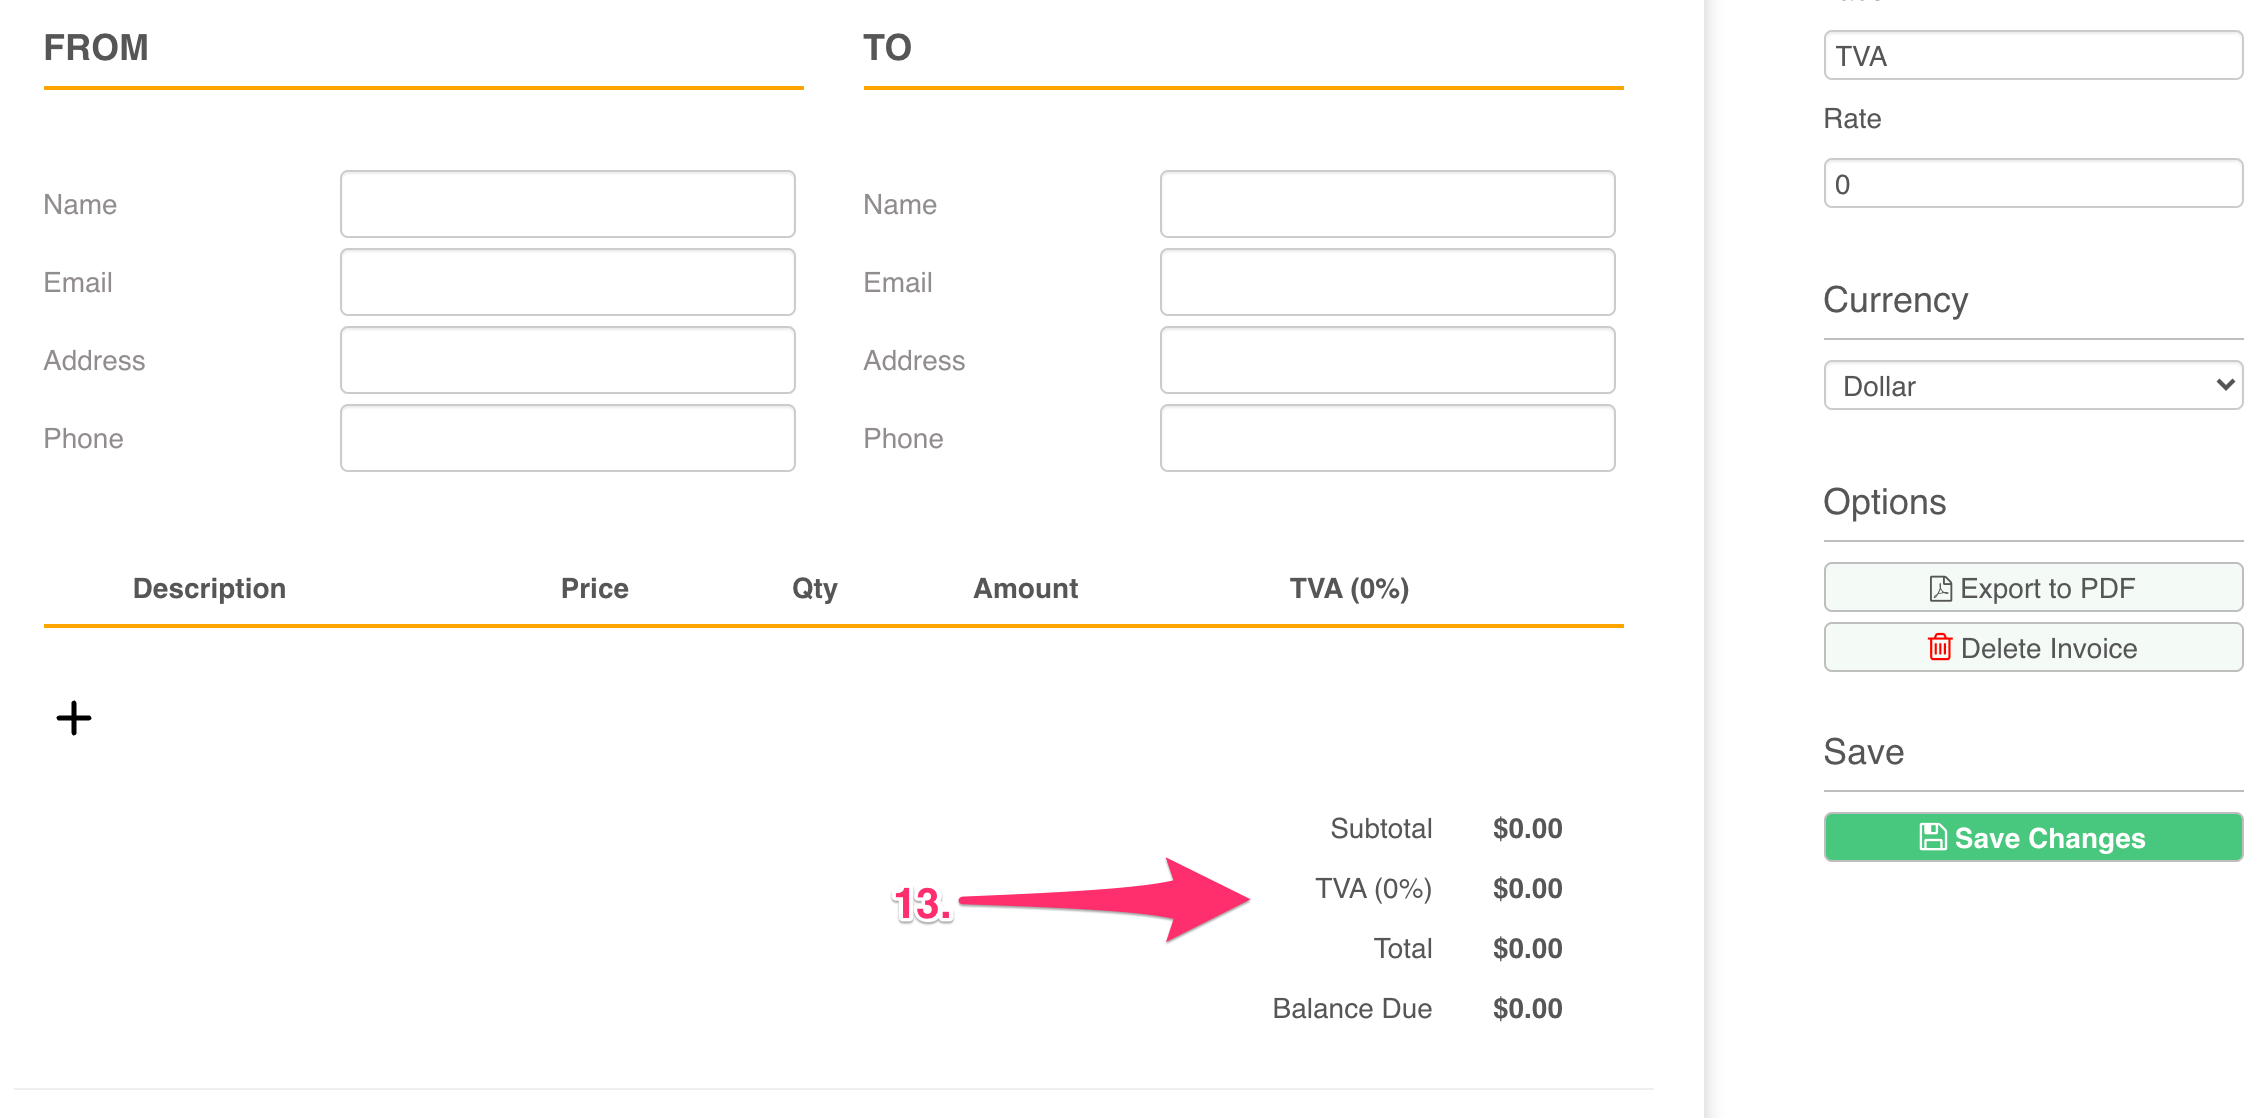Click the plus icon to add item
The height and width of the screenshot is (1118, 2260).
click(74, 718)
